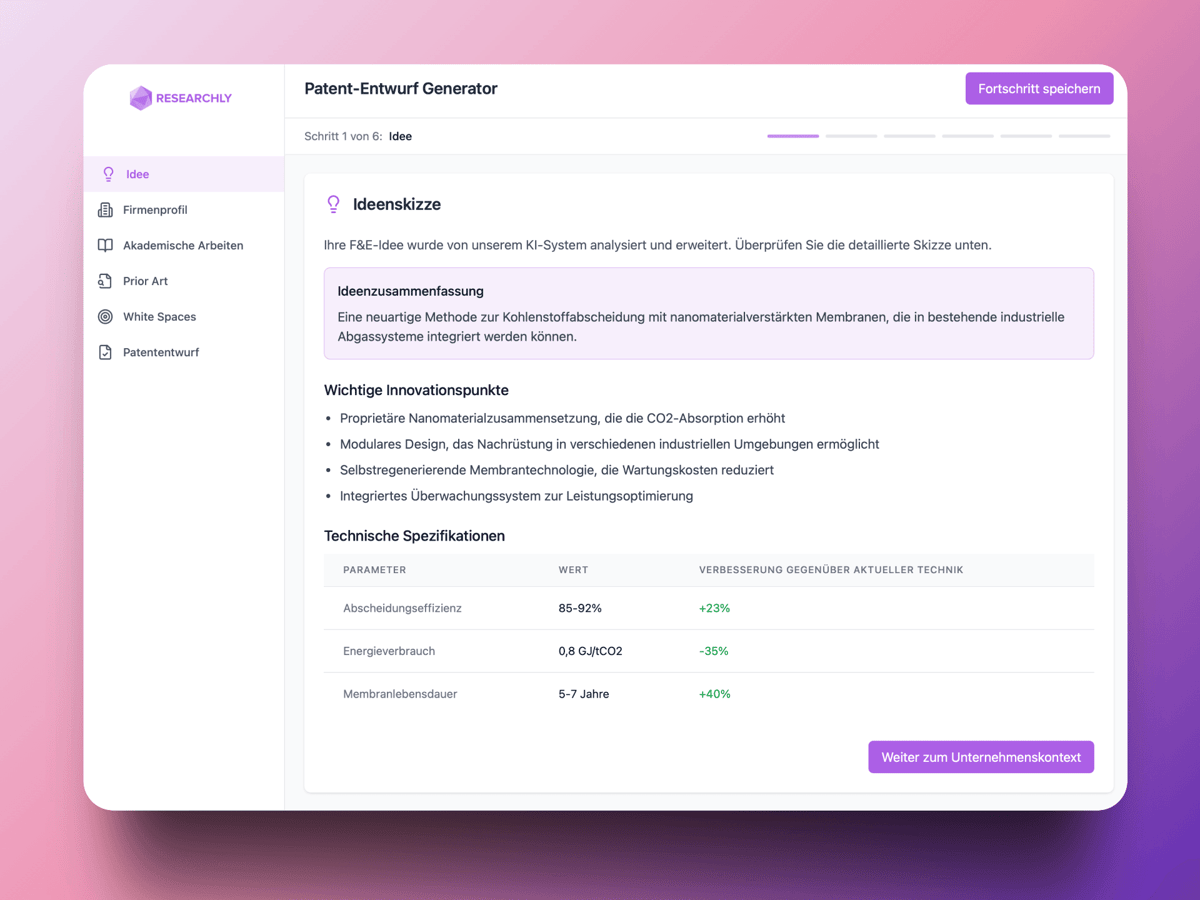
Task: Click the target icon for White Spaces
Action: click(105, 317)
